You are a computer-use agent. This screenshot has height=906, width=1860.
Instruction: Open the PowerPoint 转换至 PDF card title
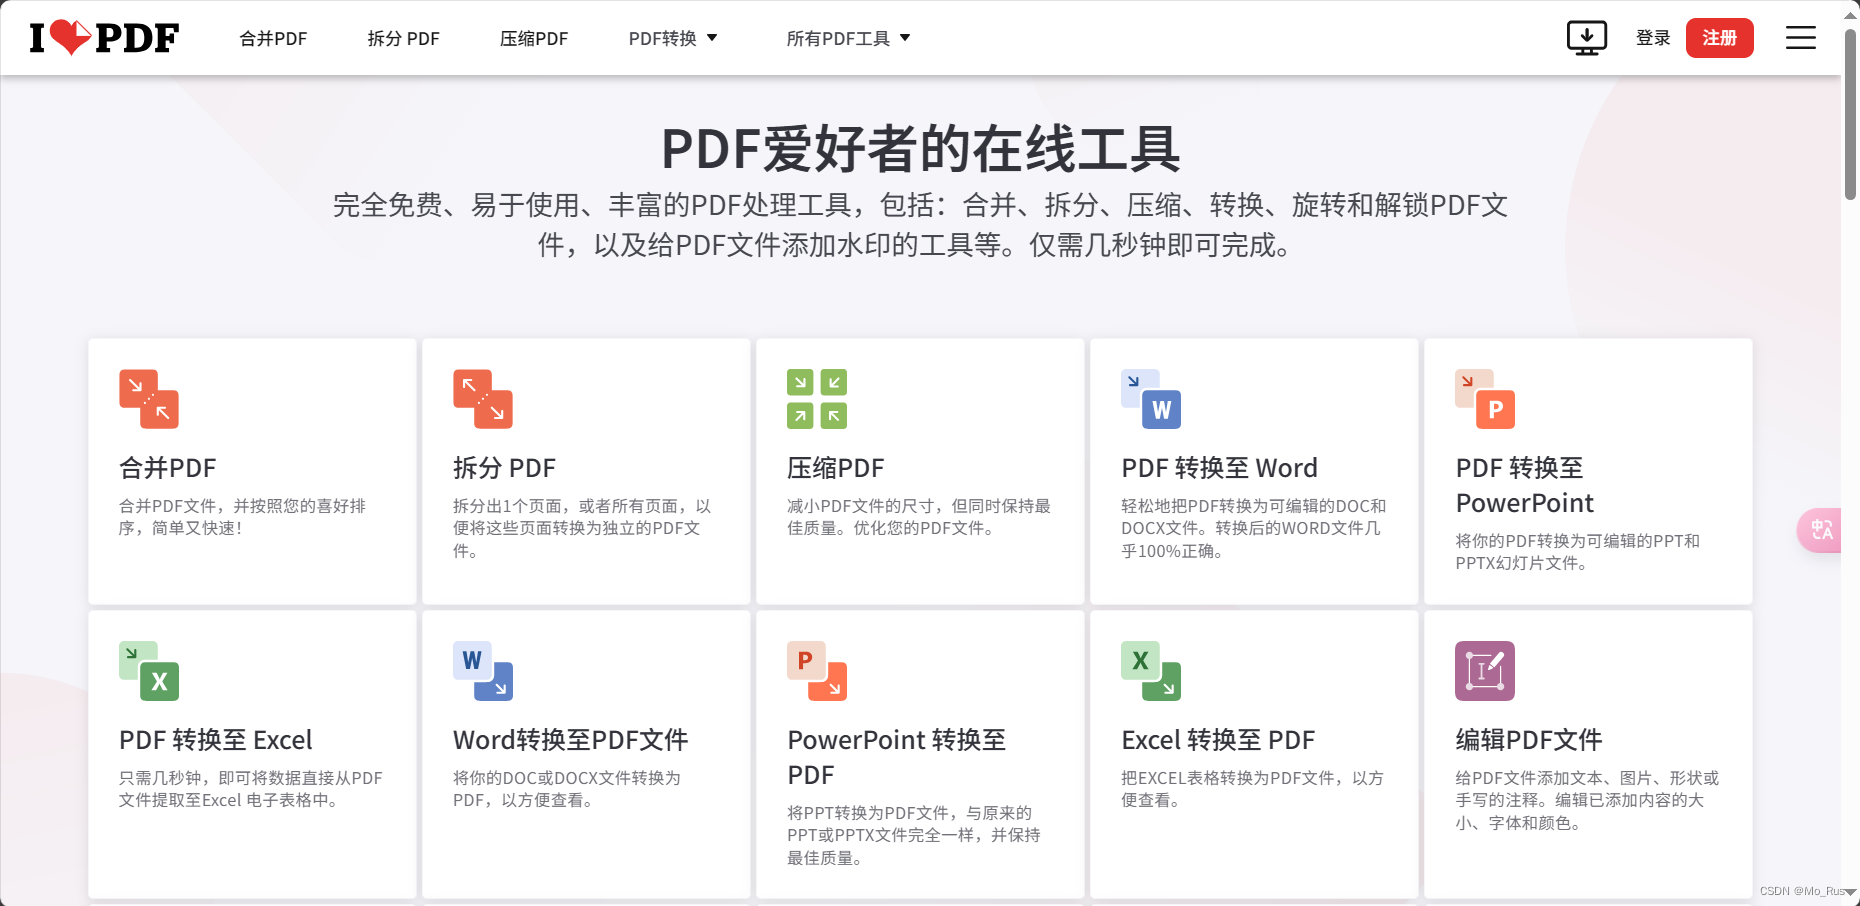click(x=897, y=757)
